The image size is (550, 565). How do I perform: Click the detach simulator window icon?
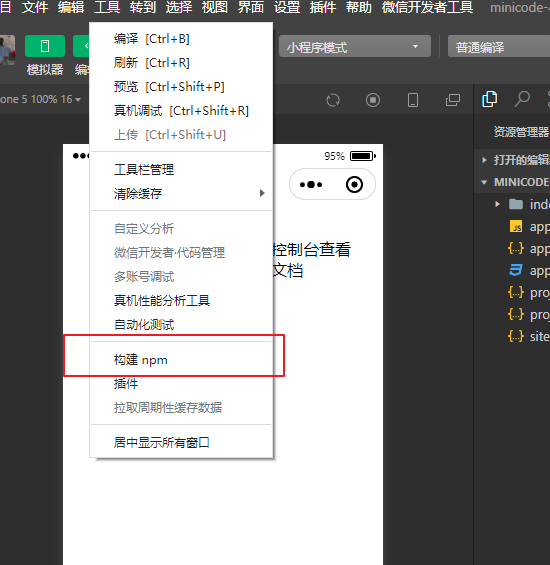pos(453,100)
